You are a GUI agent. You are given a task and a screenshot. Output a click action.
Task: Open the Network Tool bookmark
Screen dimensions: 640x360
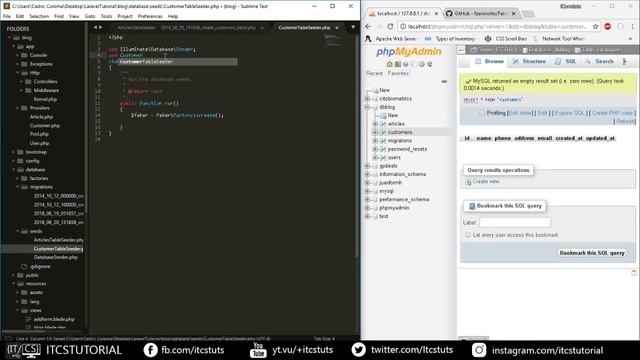point(559,39)
